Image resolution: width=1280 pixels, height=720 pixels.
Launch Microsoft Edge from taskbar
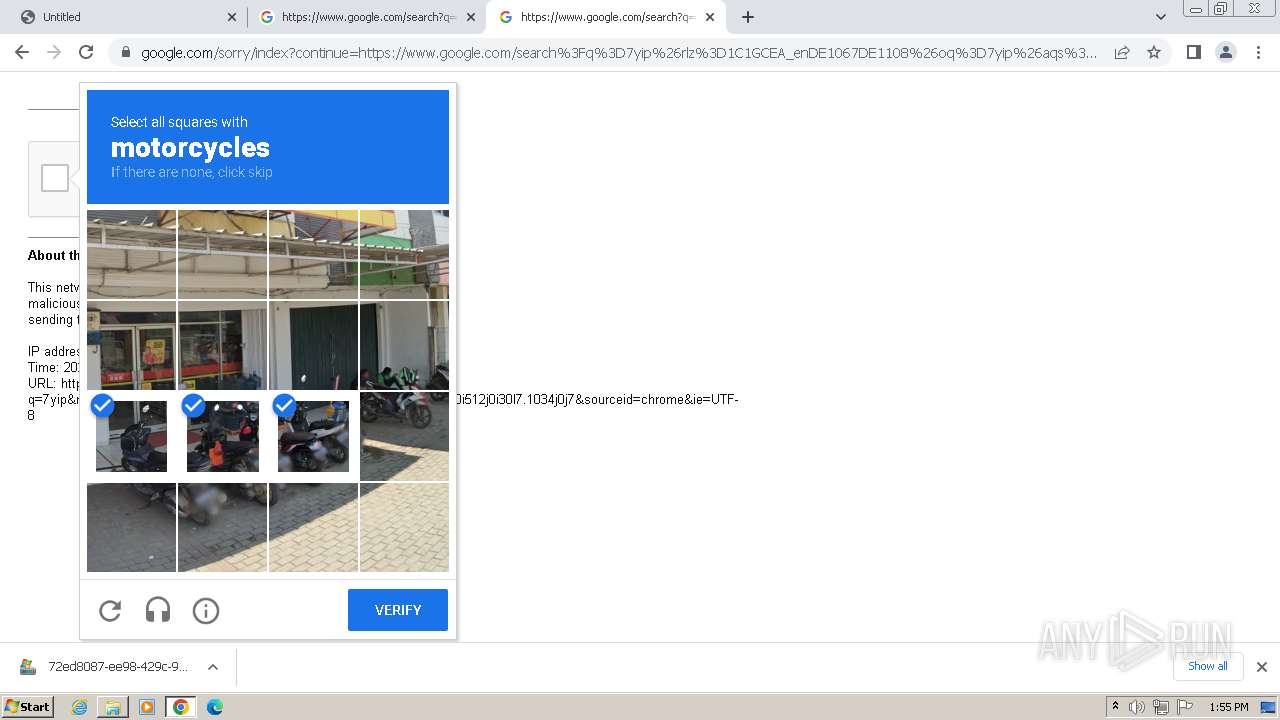point(215,707)
